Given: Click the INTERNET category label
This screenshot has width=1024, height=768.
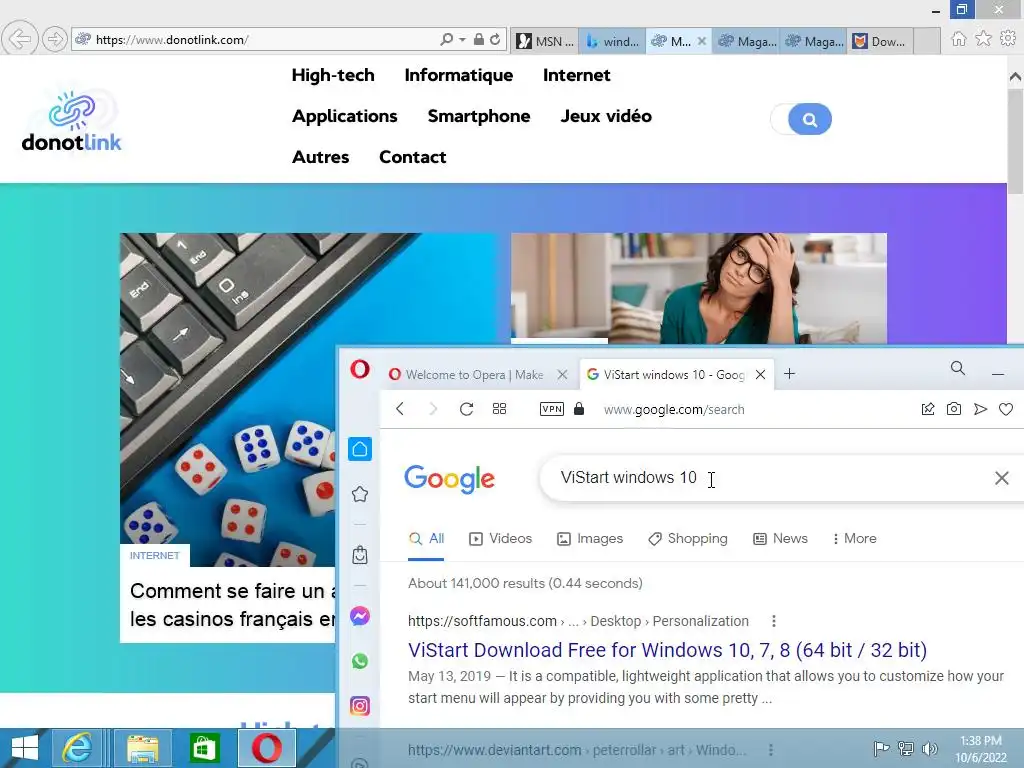Looking at the screenshot, I should tap(154, 555).
